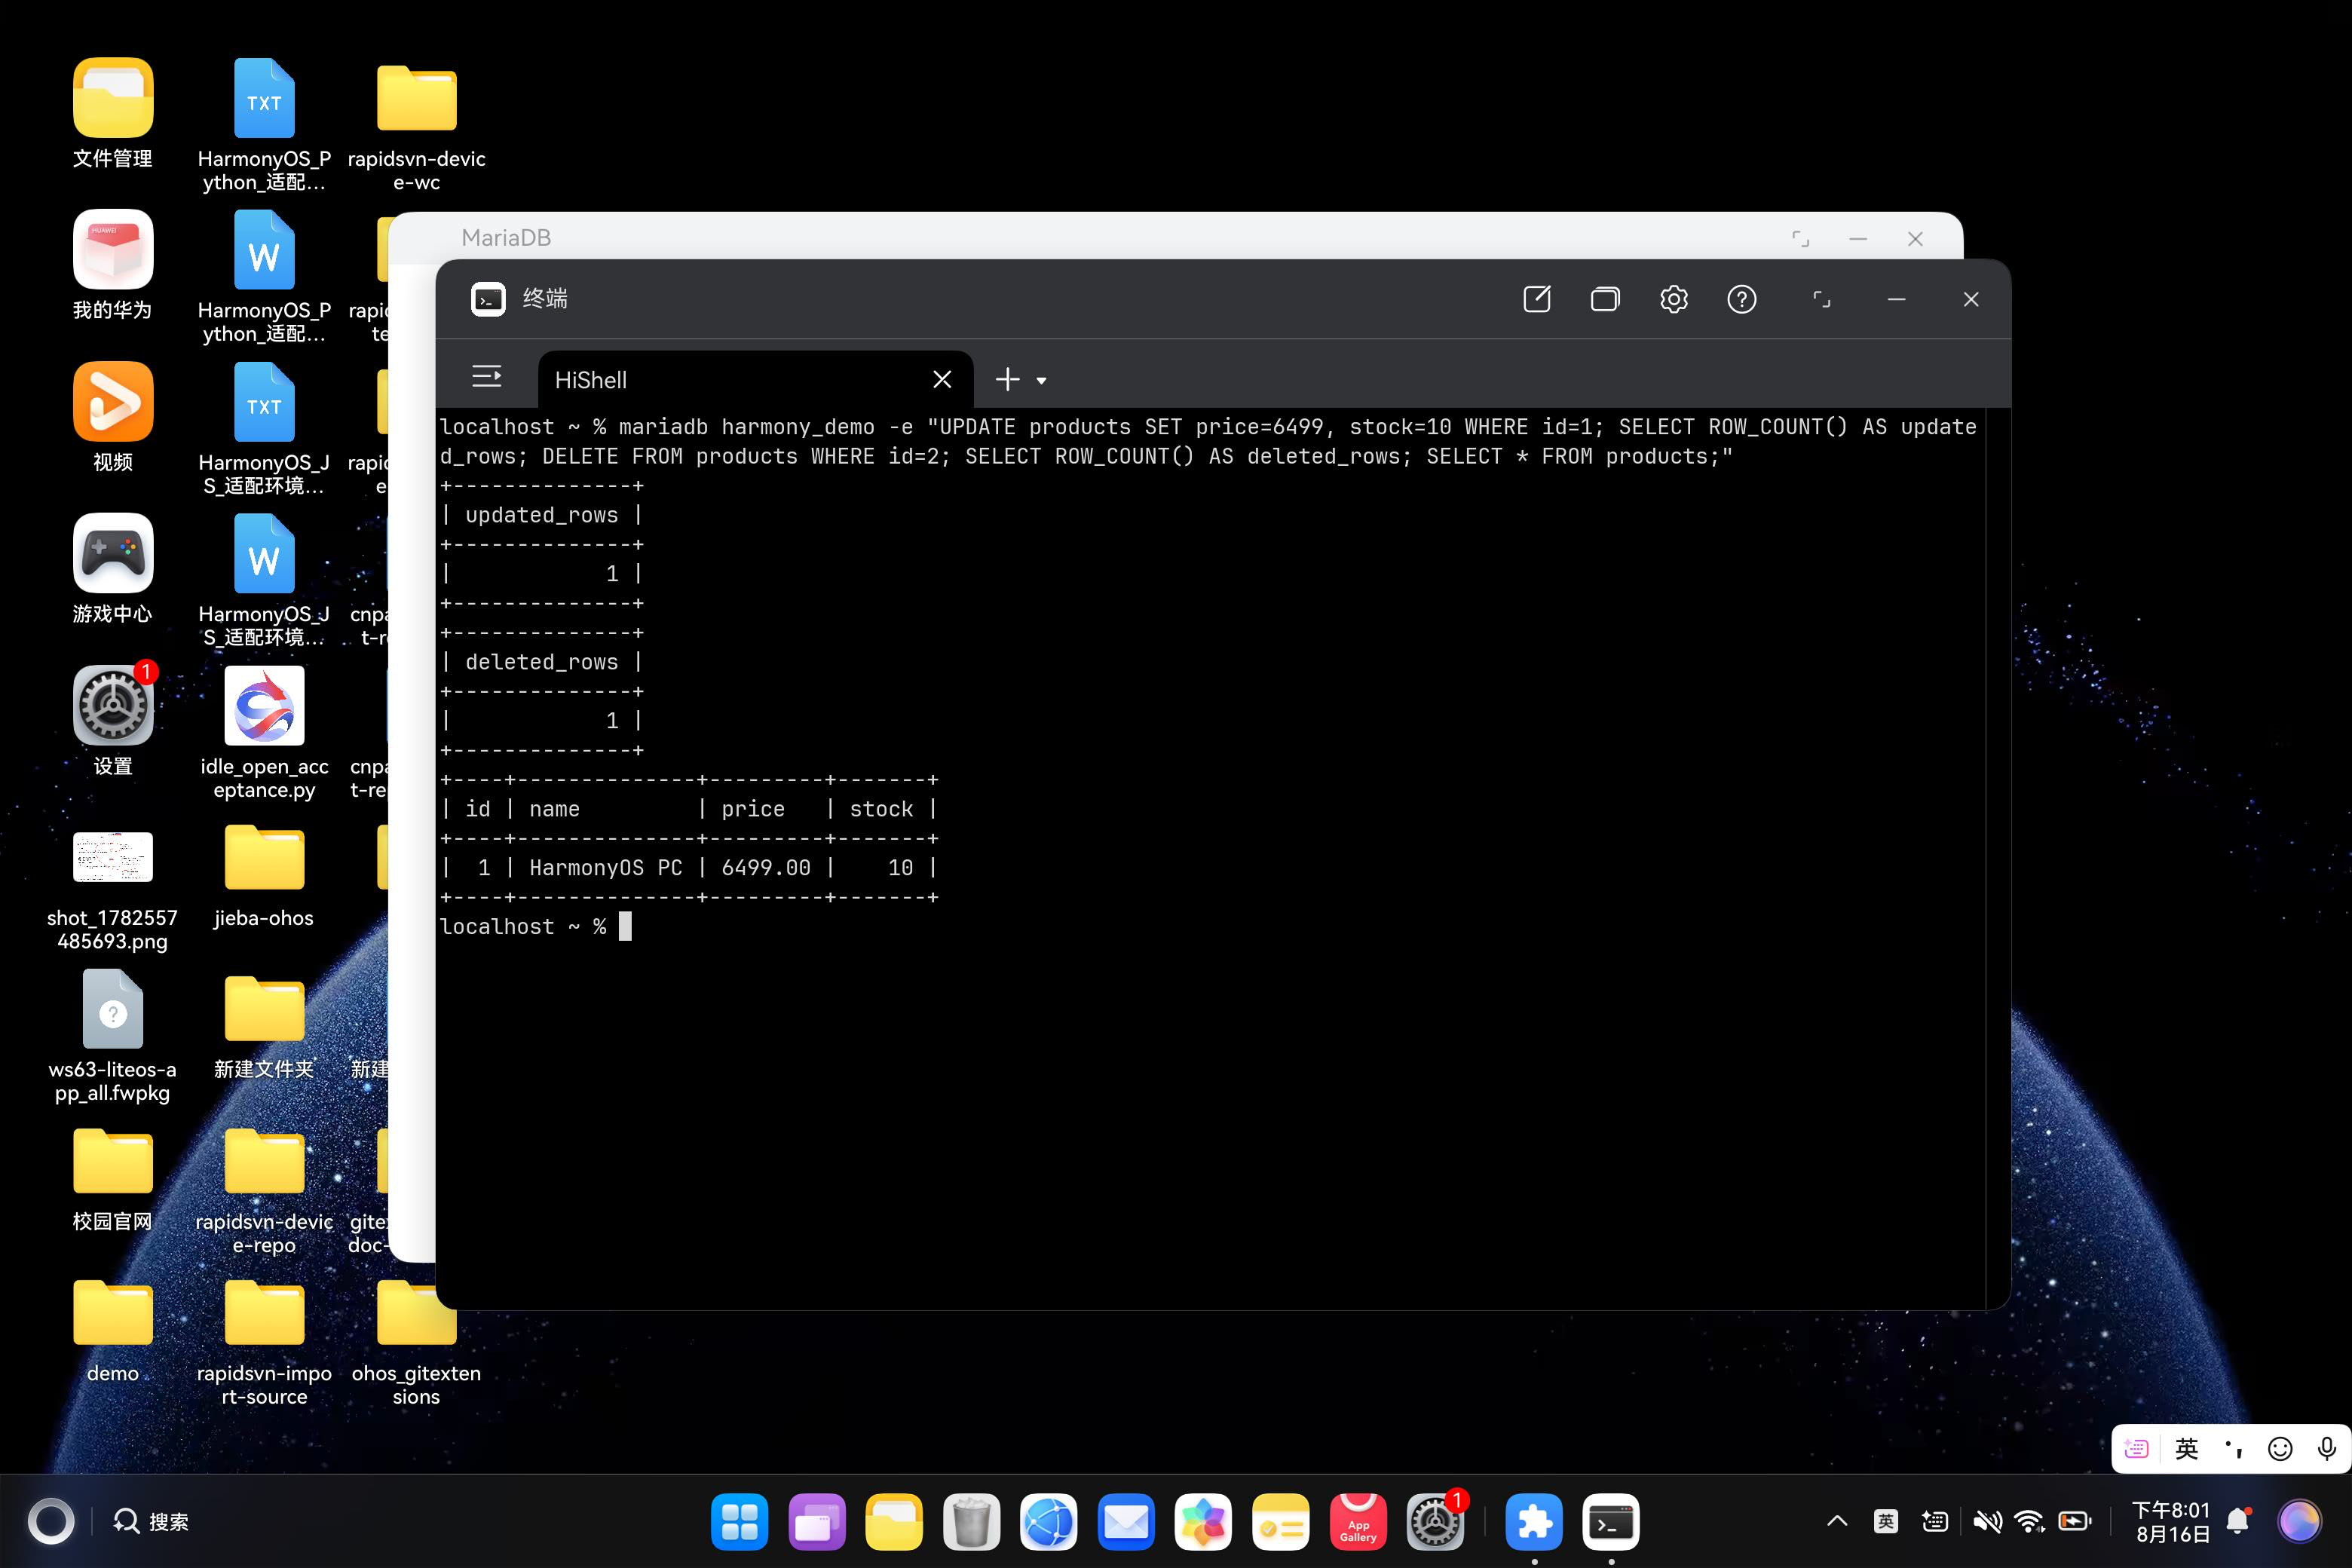Screen dimensions: 2352x1568
Task: Open terminal help question-mark icon
Action: (x=1741, y=299)
